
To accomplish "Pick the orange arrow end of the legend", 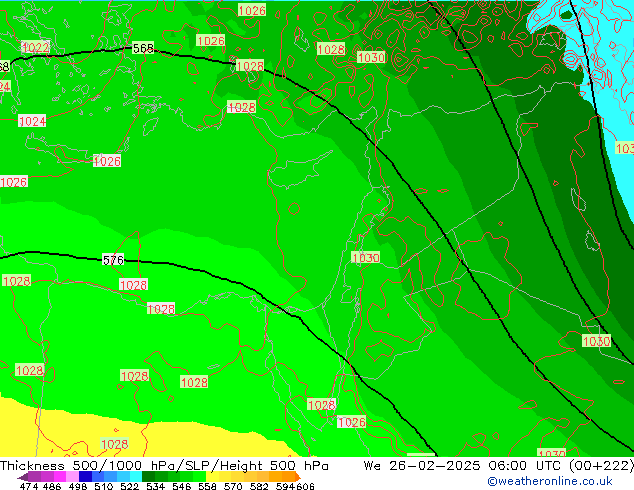I will pyautogui.click(x=298, y=477).
